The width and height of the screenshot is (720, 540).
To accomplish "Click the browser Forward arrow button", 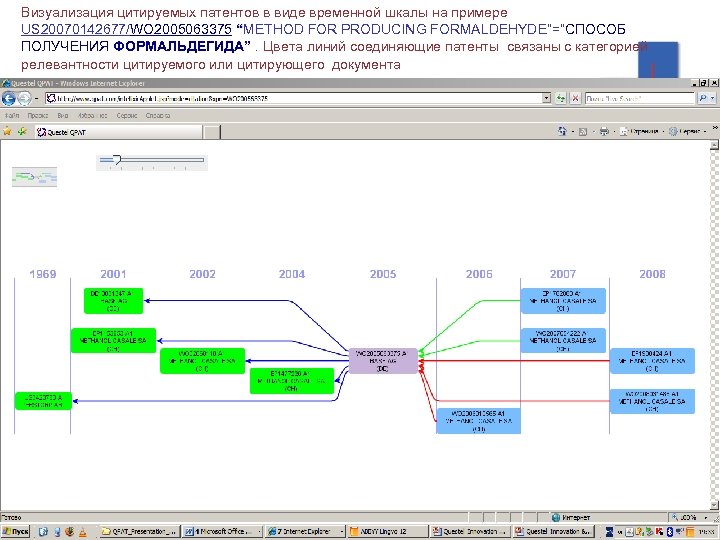I will (x=24, y=98).
